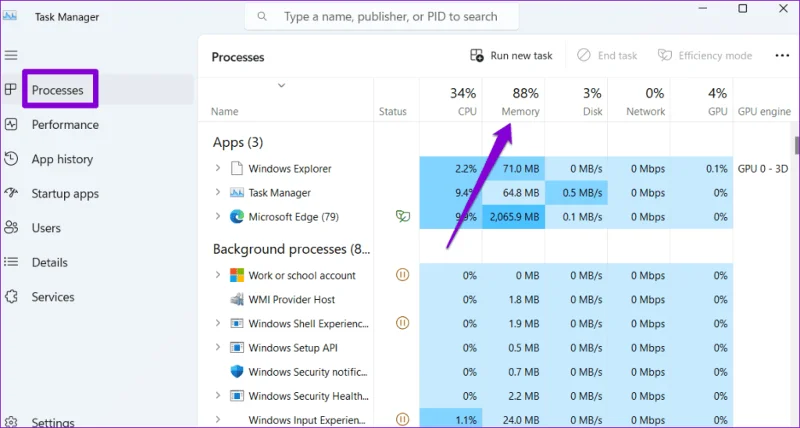
Task: Expand Windows Security Health process
Action: point(218,395)
